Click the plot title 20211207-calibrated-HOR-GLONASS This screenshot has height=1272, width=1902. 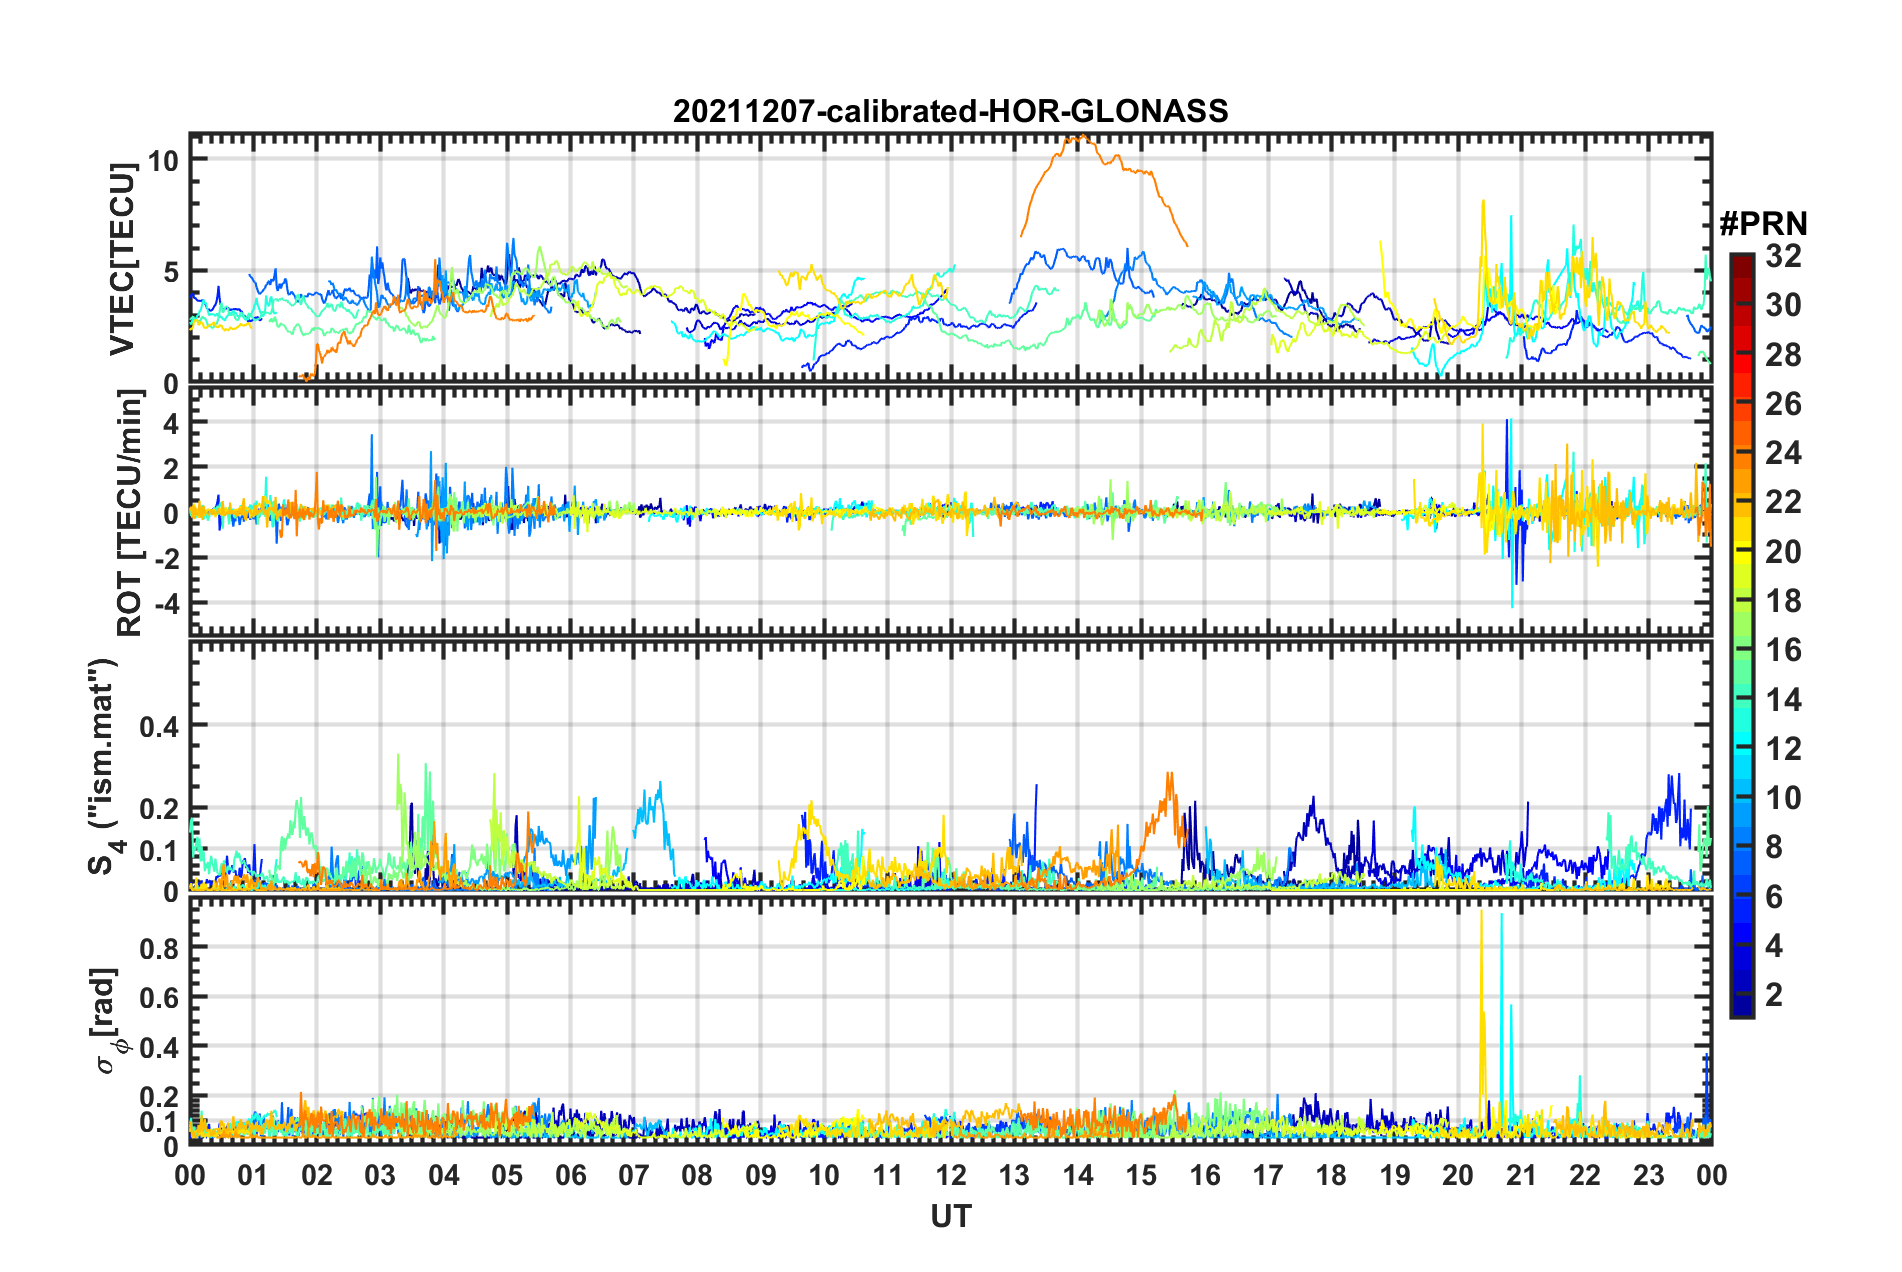[x=950, y=110]
